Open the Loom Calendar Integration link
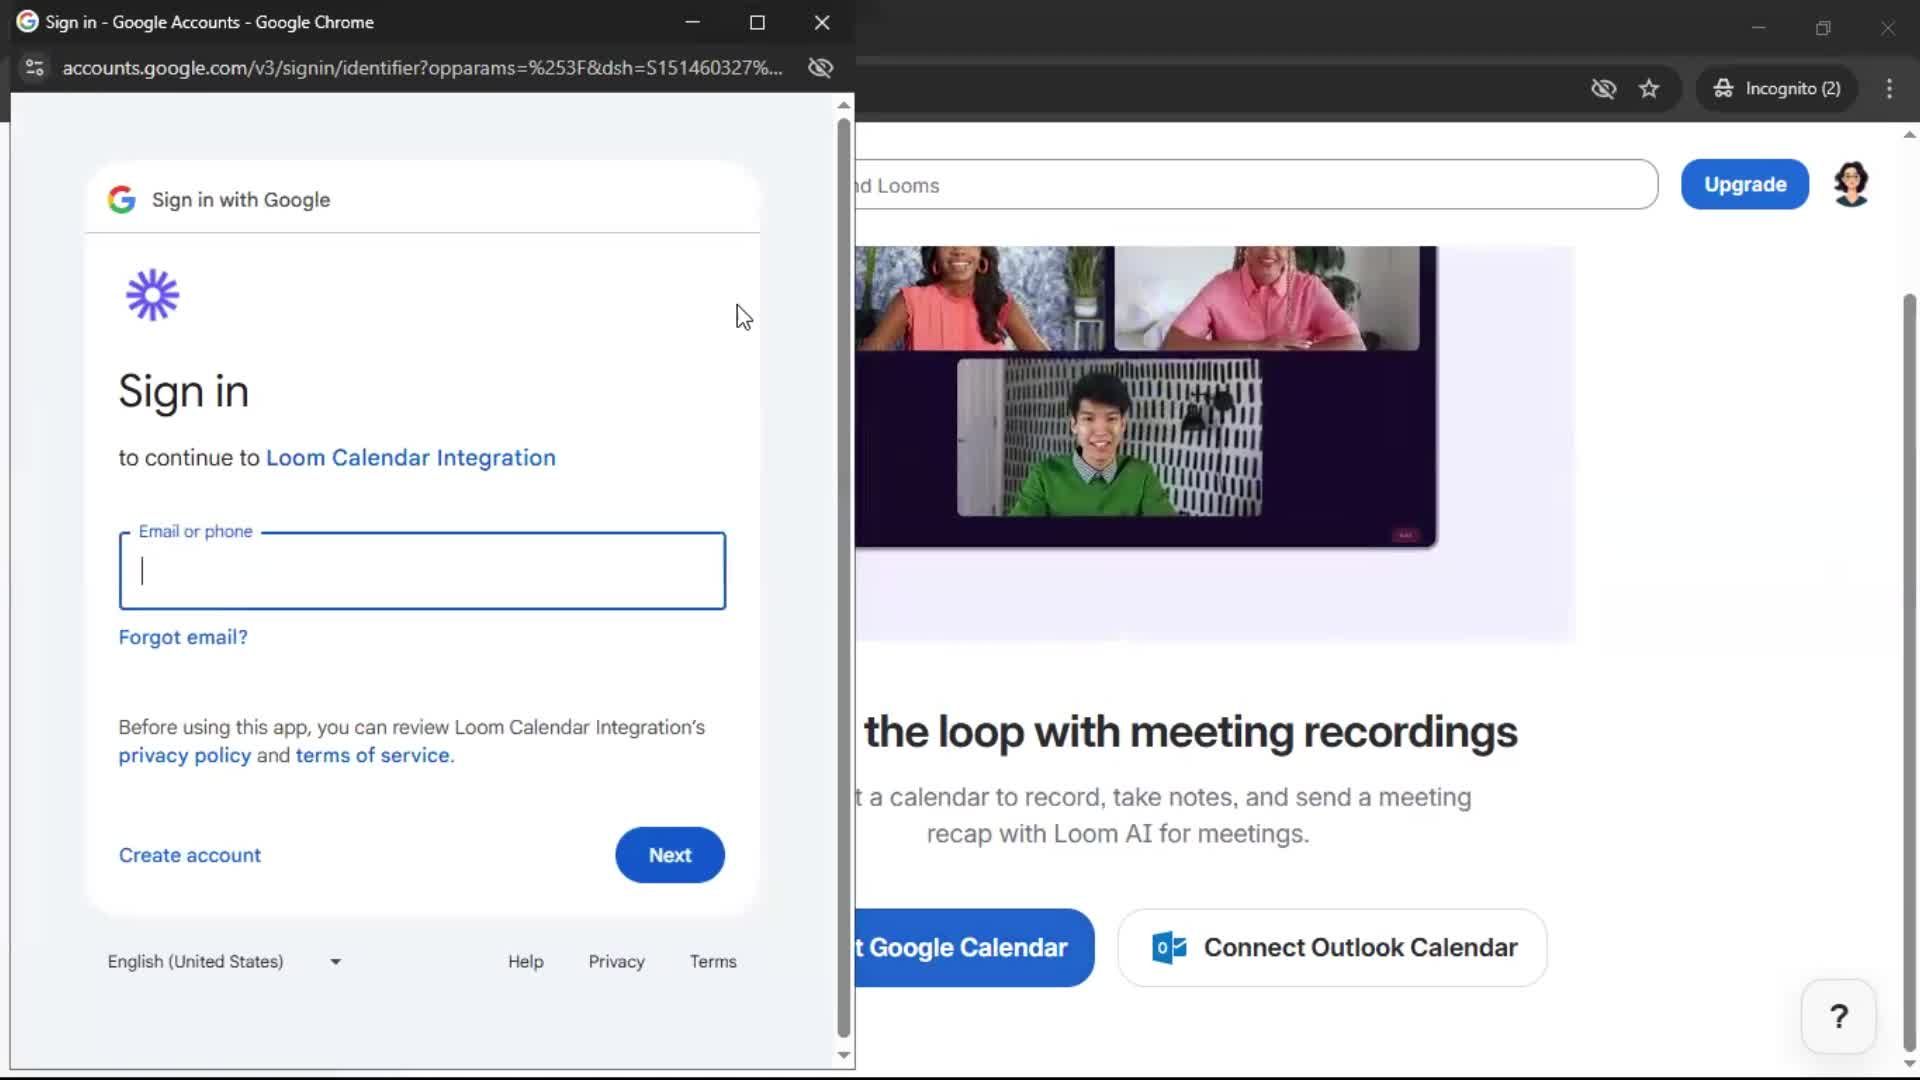 pos(410,457)
